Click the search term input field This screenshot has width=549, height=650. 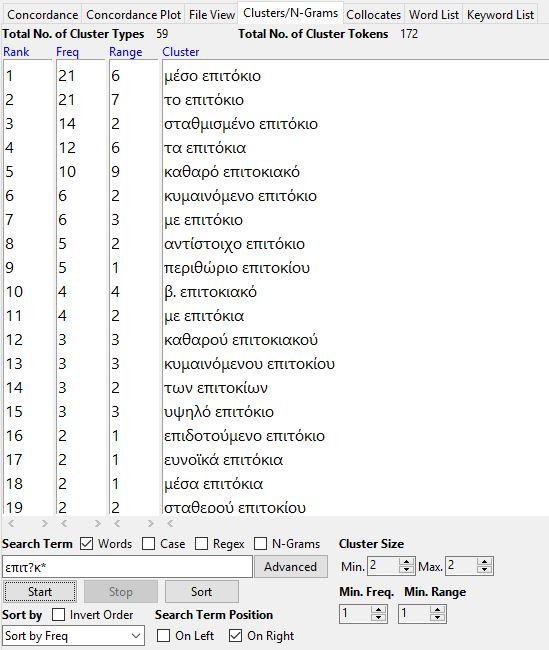click(x=127, y=567)
